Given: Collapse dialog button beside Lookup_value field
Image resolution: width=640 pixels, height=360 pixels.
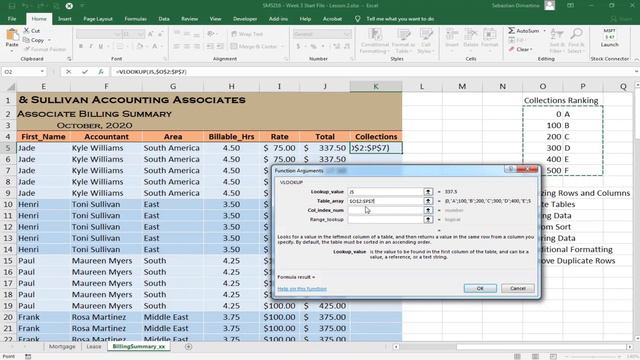Looking at the screenshot, I should (x=428, y=191).
